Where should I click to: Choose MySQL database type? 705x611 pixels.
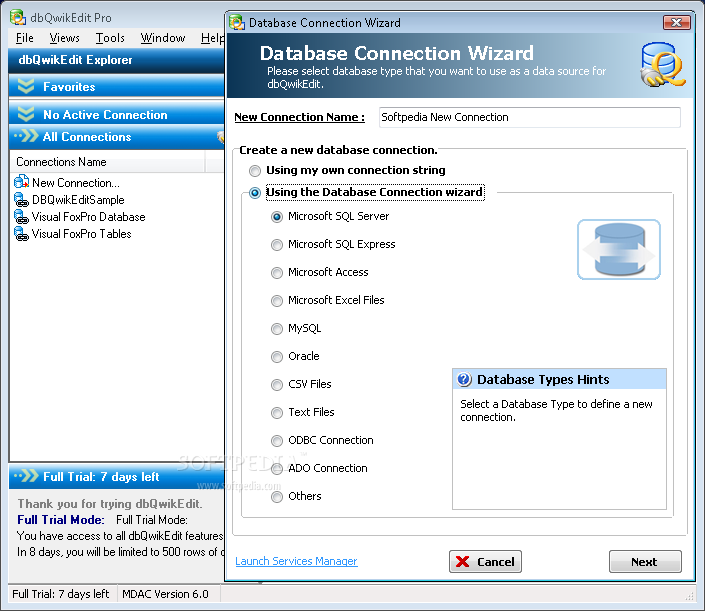point(277,329)
